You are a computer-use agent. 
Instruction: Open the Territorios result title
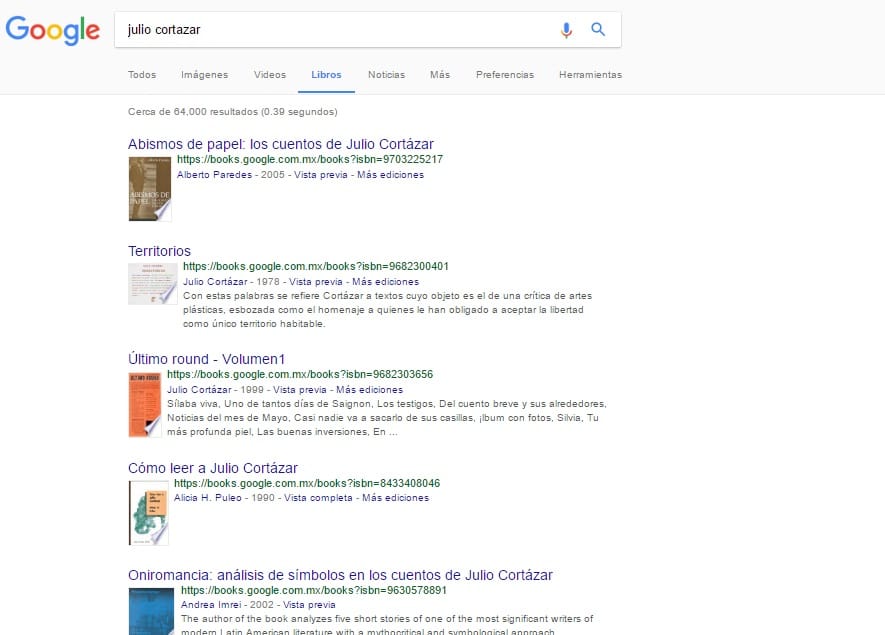159,251
